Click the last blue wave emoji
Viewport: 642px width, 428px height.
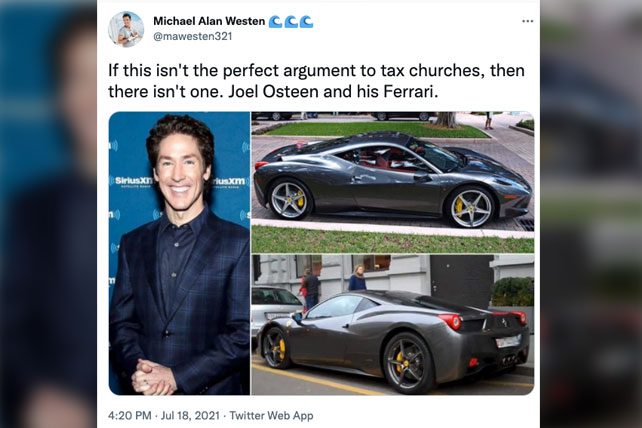(x=306, y=22)
